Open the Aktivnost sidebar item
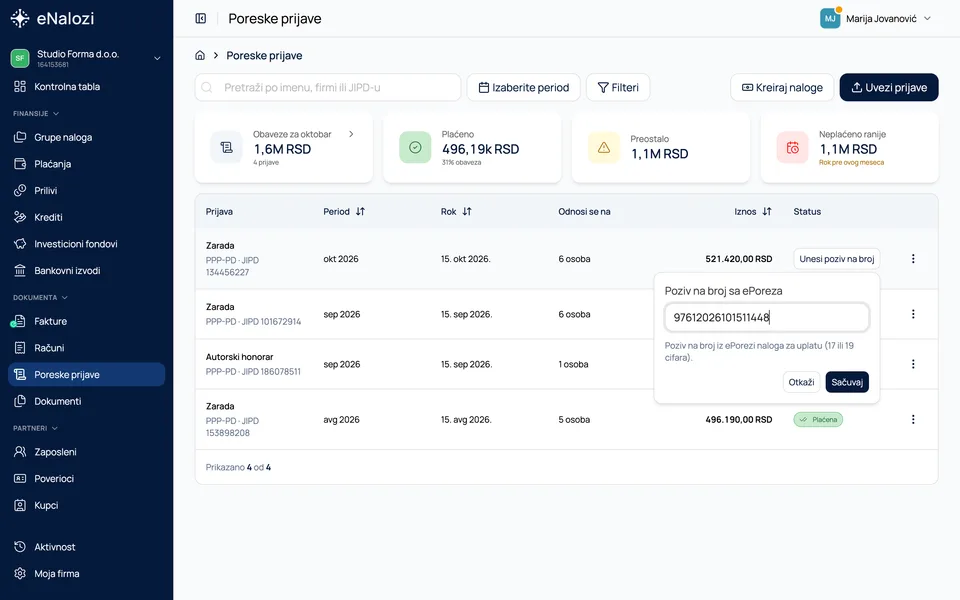Screen dimensions: 960x600 (x=86, y=547)
